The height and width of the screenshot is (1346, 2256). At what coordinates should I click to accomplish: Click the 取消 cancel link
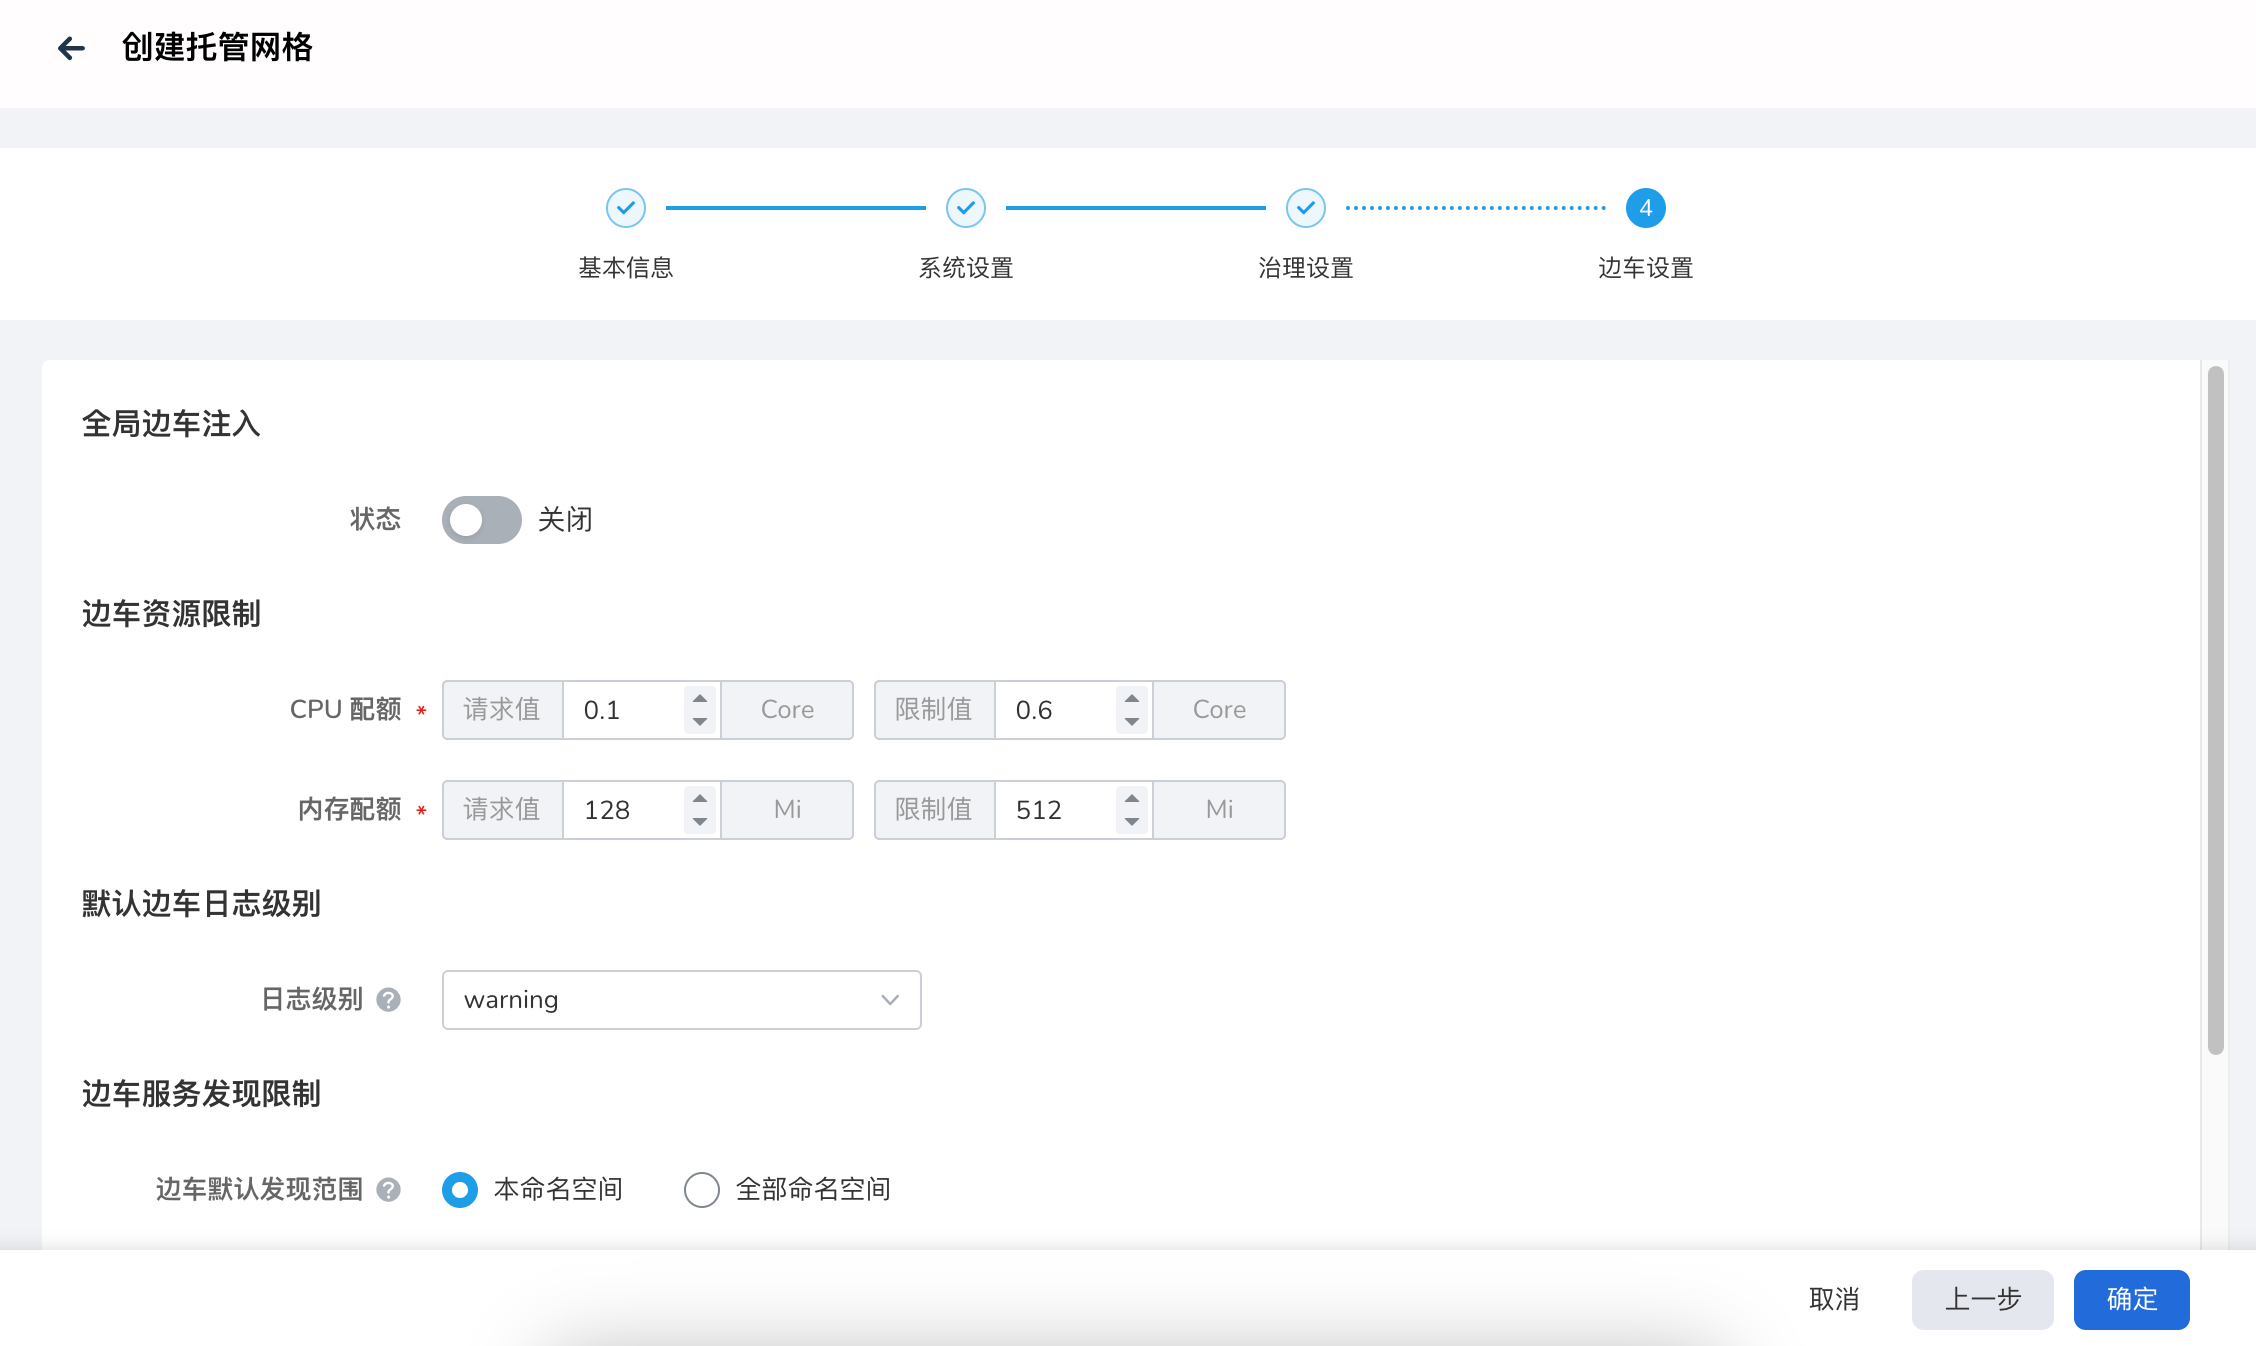[x=1833, y=1299]
